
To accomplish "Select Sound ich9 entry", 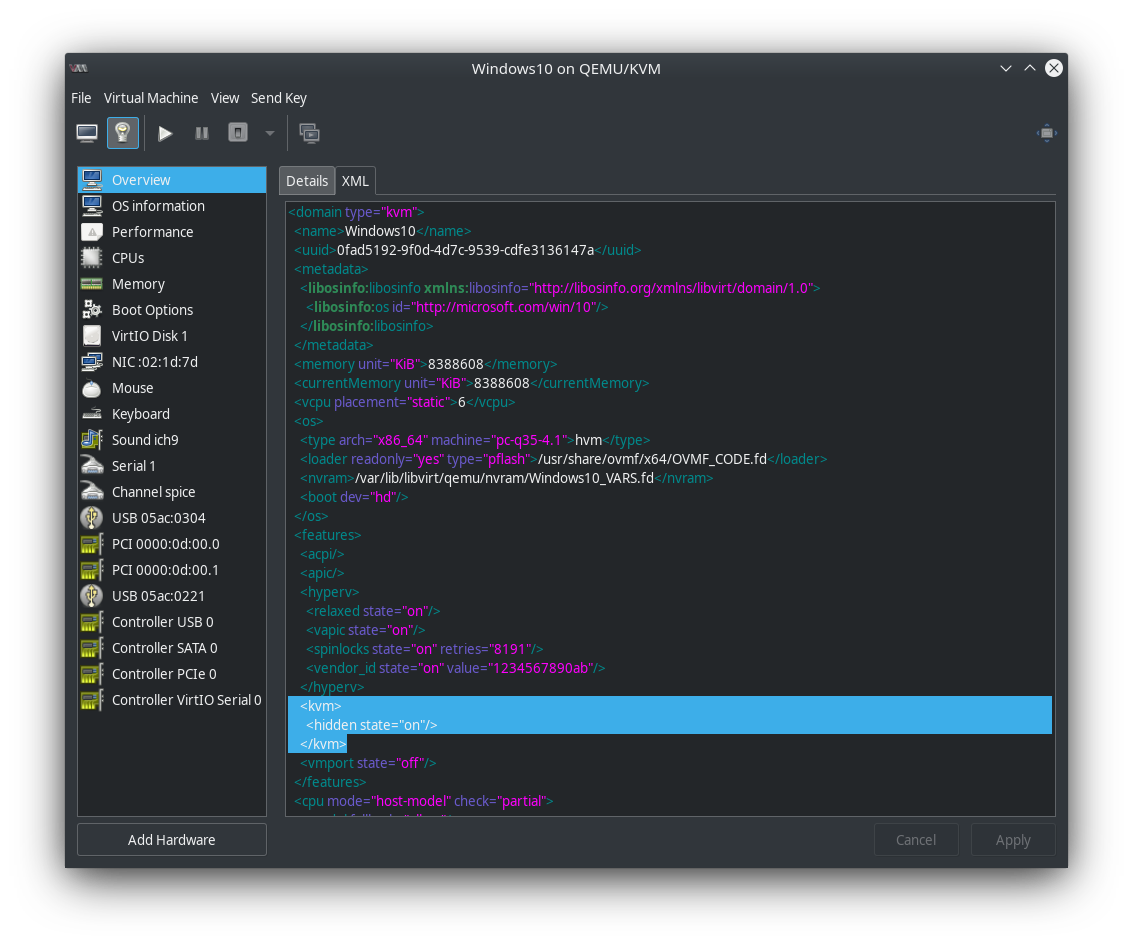I will coord(172,440).
